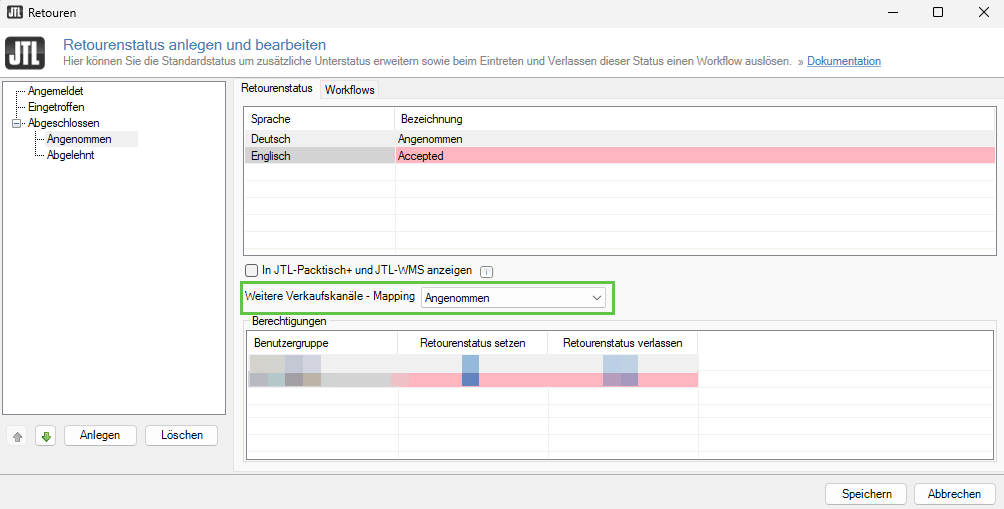Select the Deutsch language row
The image size is (1004, 509).
click(x=320, y=139)
